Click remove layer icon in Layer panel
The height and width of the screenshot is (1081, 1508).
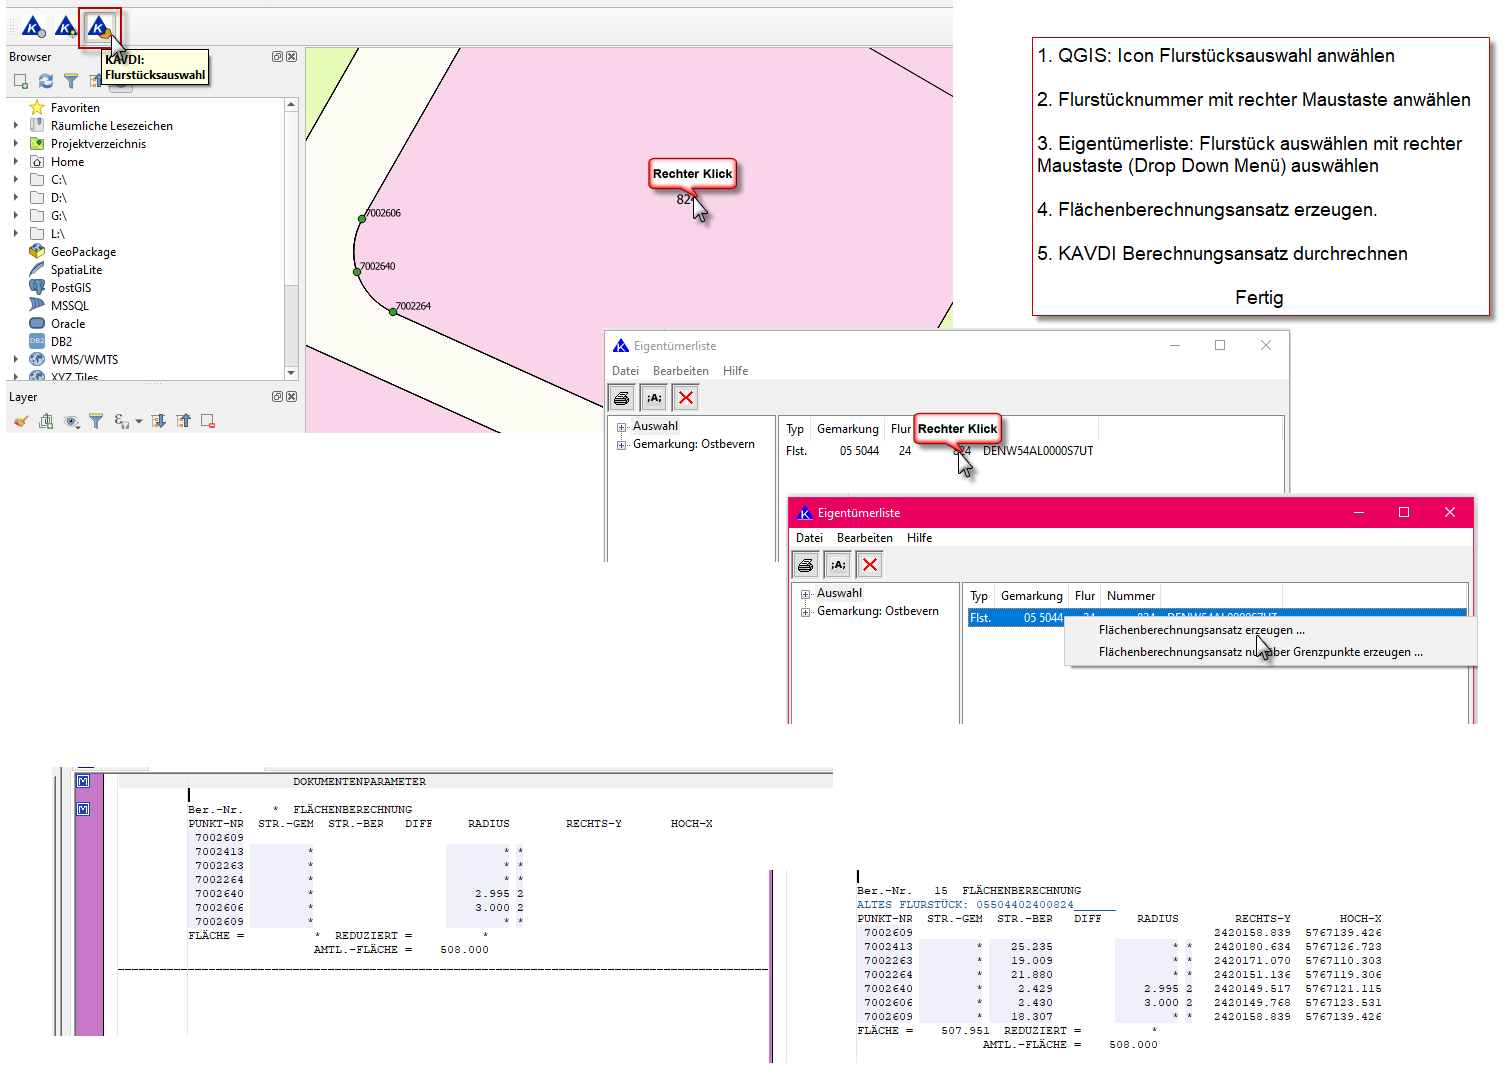[208, 421]
